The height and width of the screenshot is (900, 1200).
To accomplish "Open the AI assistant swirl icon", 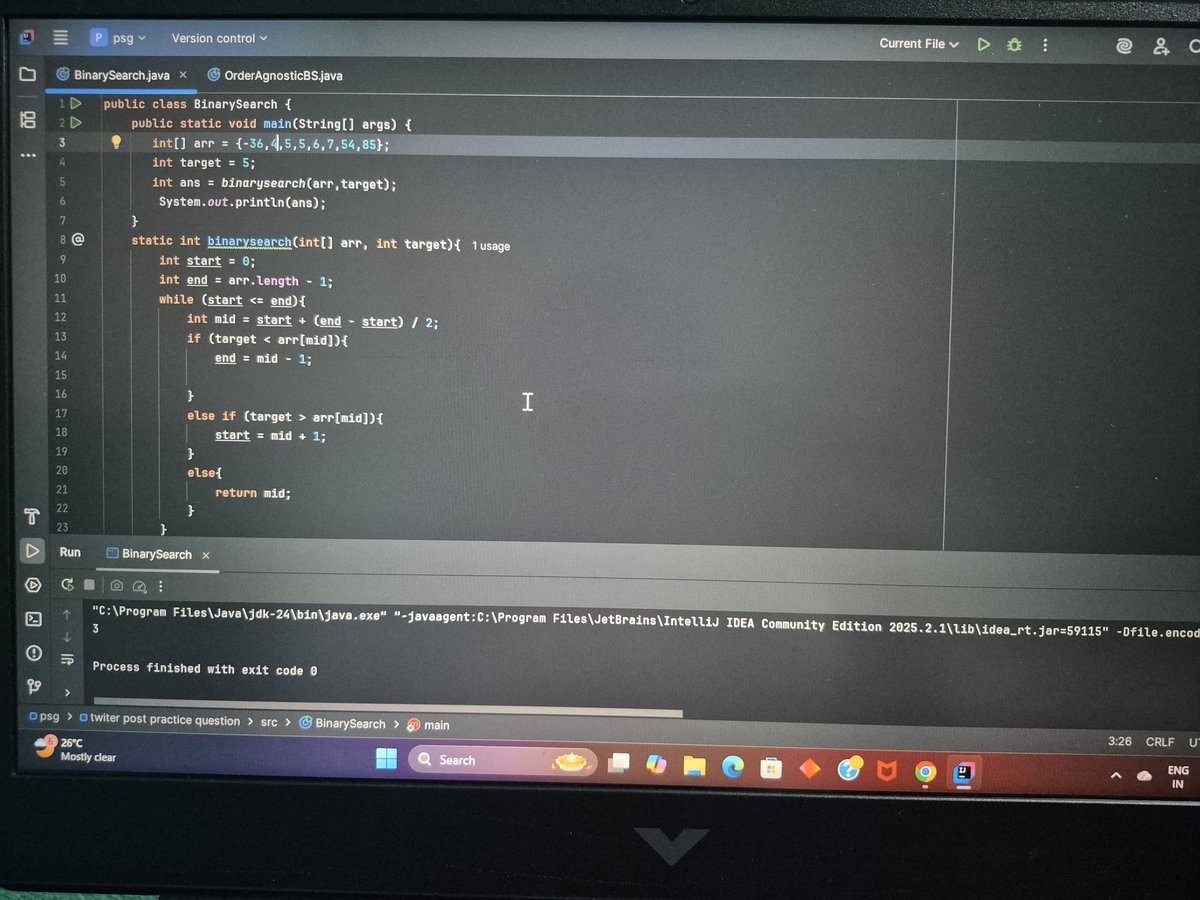I will pos(1124,46).
